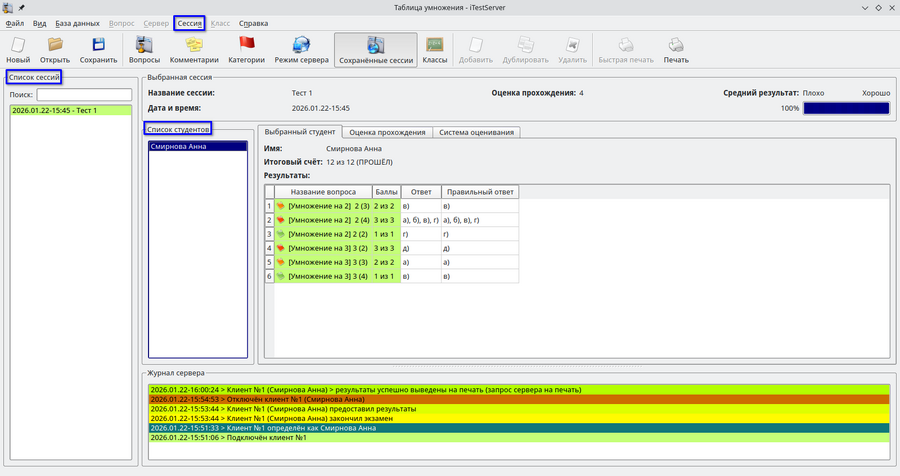Activate Режим сервера in toolbar
This screenshot has width=900, height=476.
302,50
